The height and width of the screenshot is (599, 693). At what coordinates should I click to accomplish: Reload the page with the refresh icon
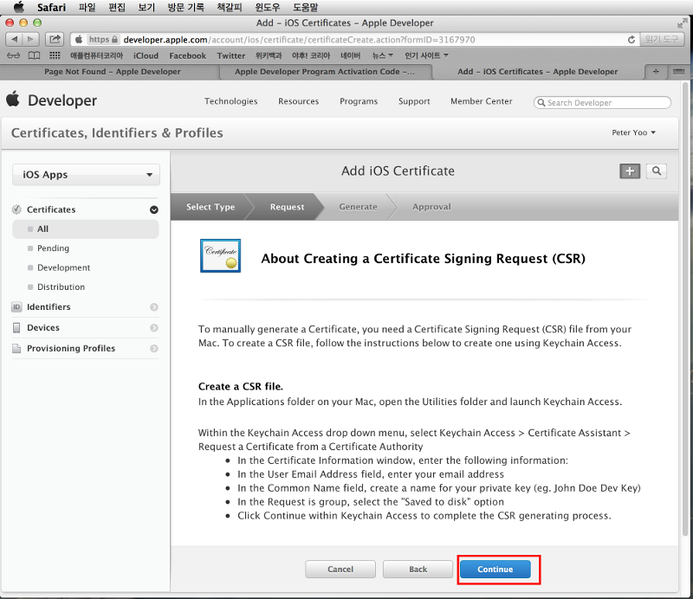click(631, 39)
